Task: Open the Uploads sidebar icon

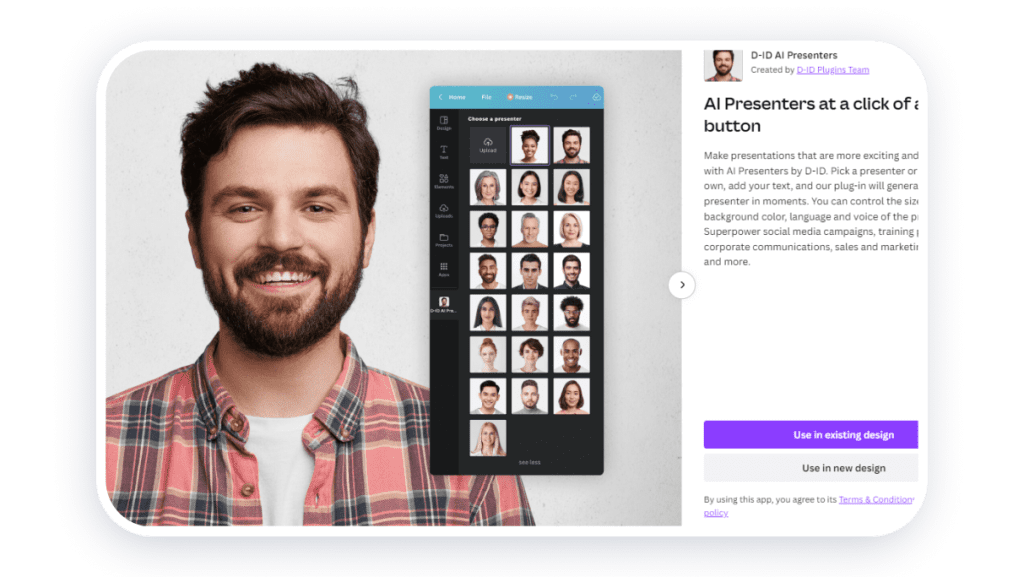Action: pos(444,210)
